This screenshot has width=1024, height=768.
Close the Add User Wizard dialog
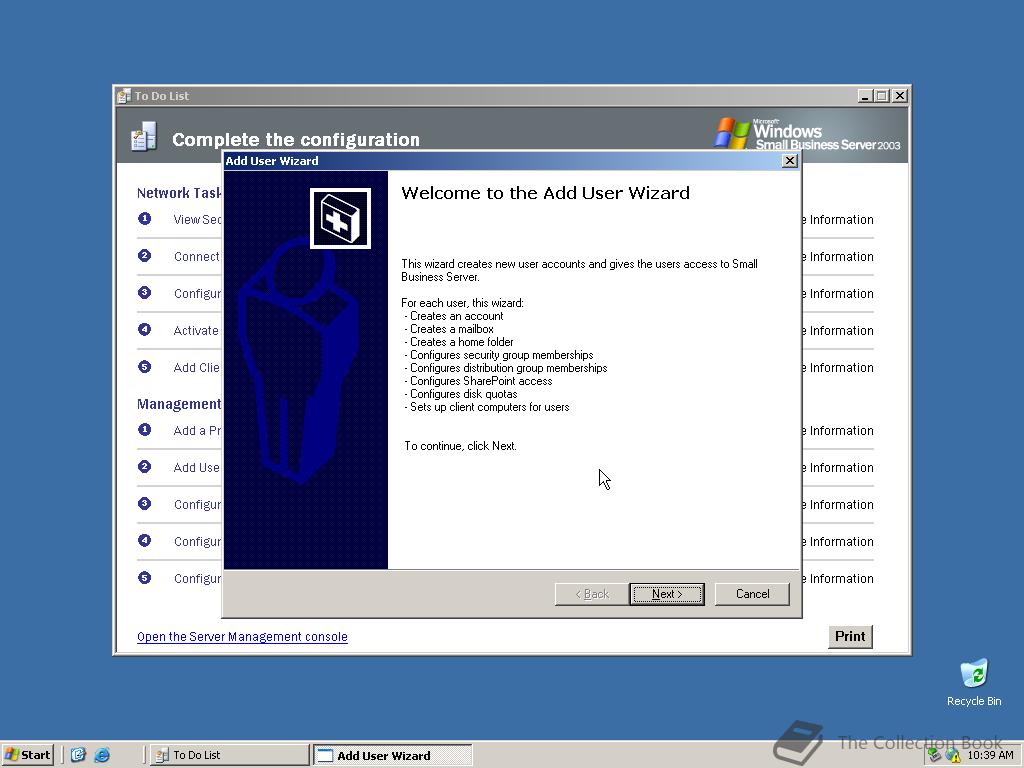(x=790, y=161)
